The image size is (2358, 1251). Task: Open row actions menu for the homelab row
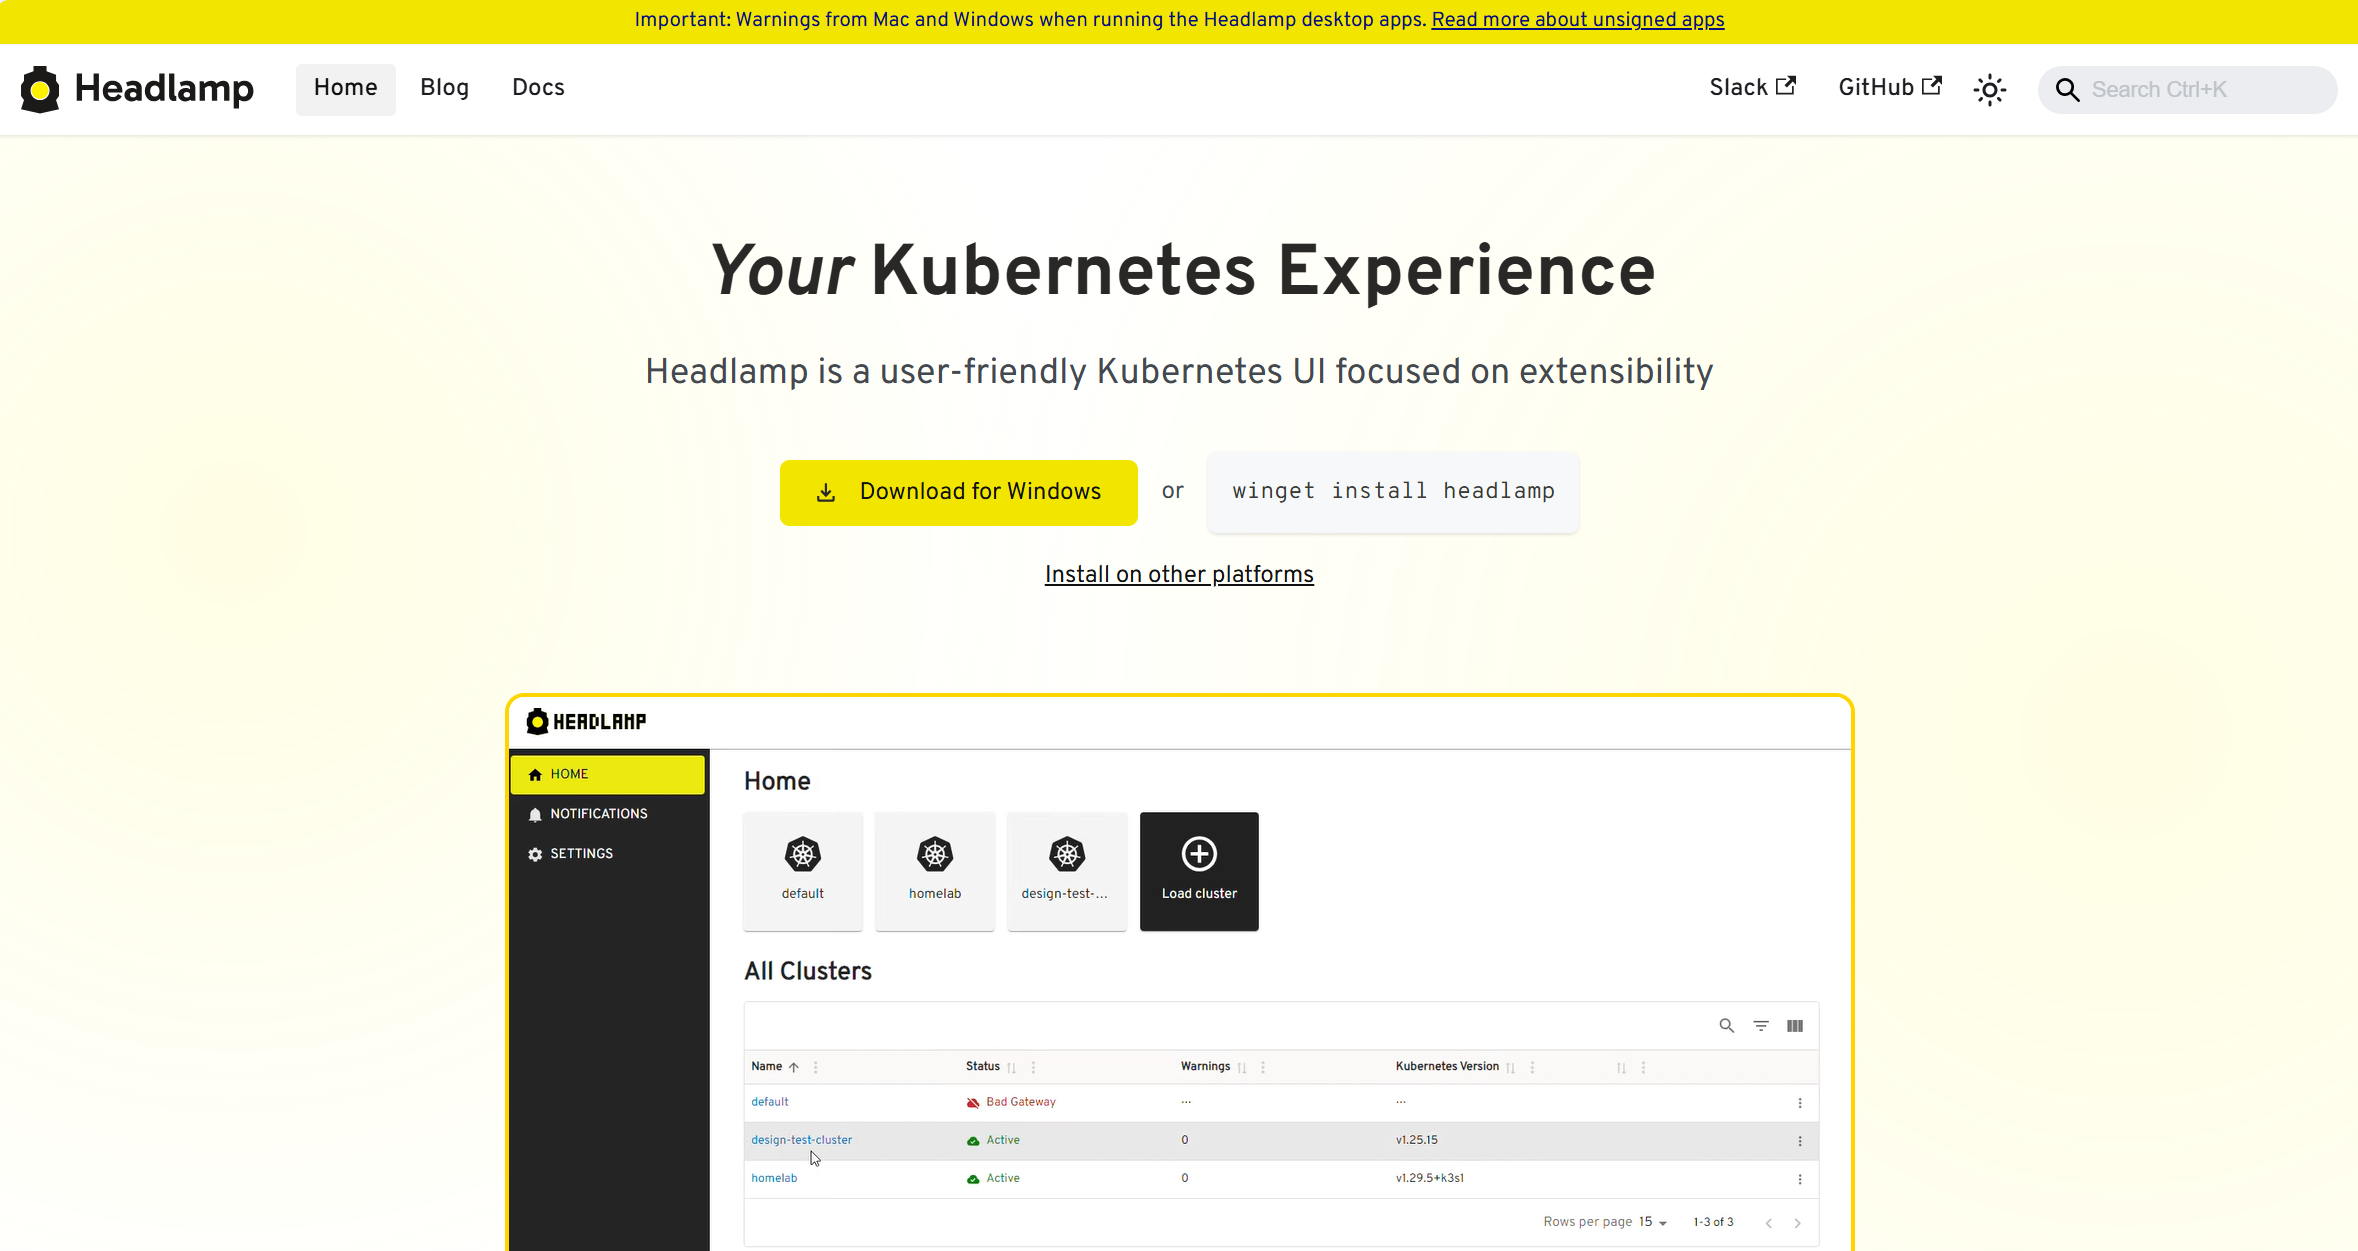click(x=1800, y=1179)
